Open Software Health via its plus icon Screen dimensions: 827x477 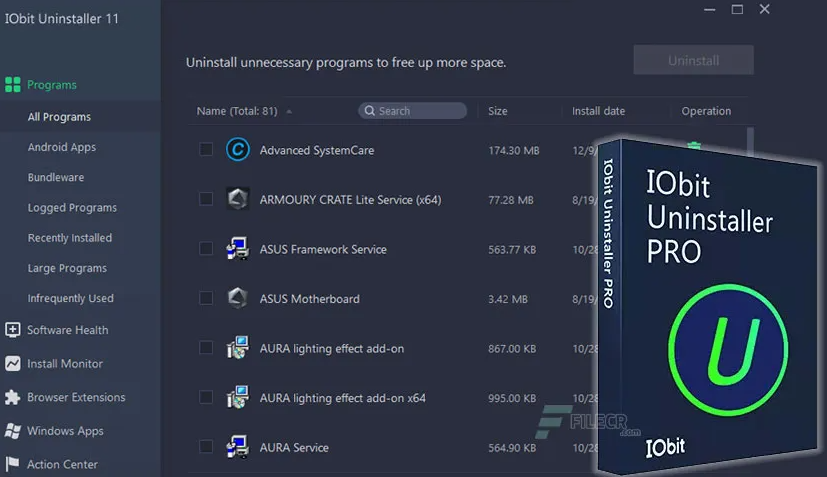pos(13,330)
